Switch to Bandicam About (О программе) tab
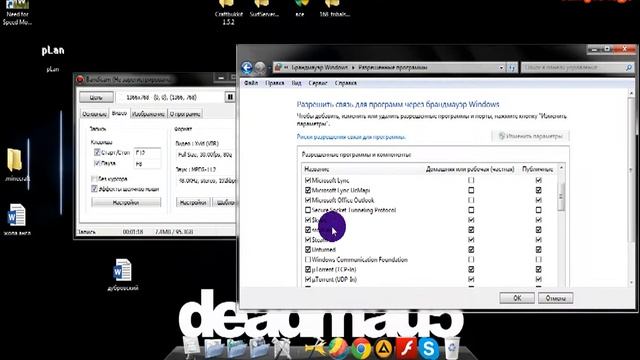This screenshot has width=640, height=360. pos(185,114)
